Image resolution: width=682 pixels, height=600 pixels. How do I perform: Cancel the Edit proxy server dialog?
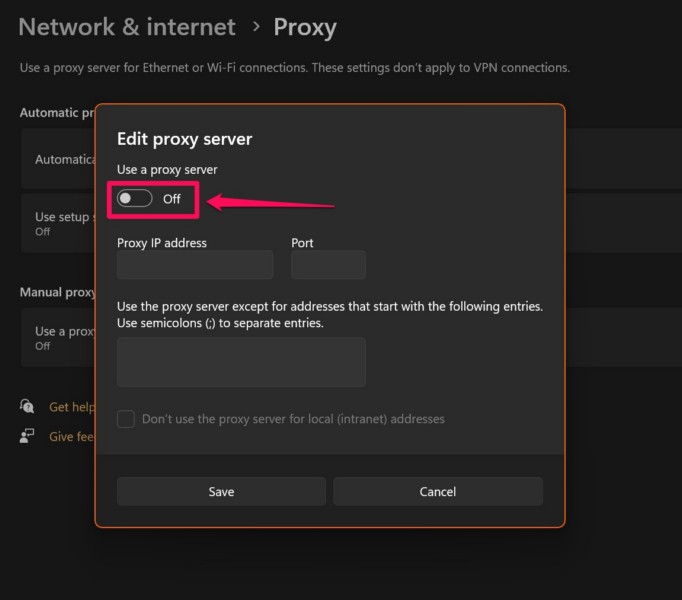(438, 491)
